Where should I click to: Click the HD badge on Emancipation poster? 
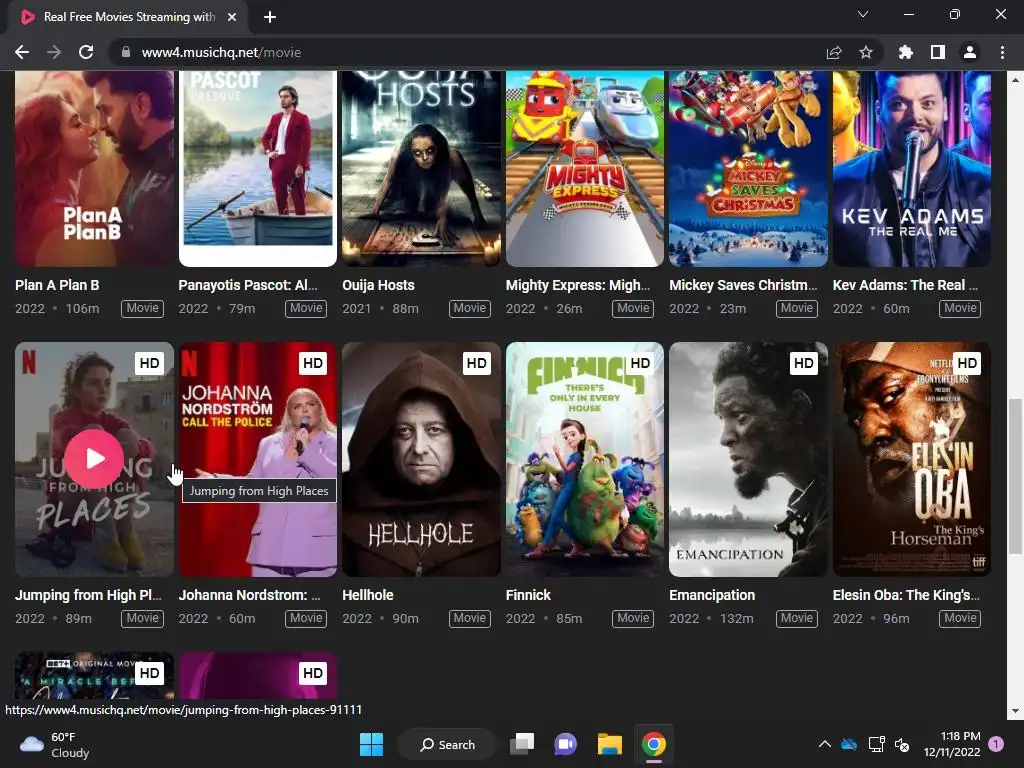(803, 363)
